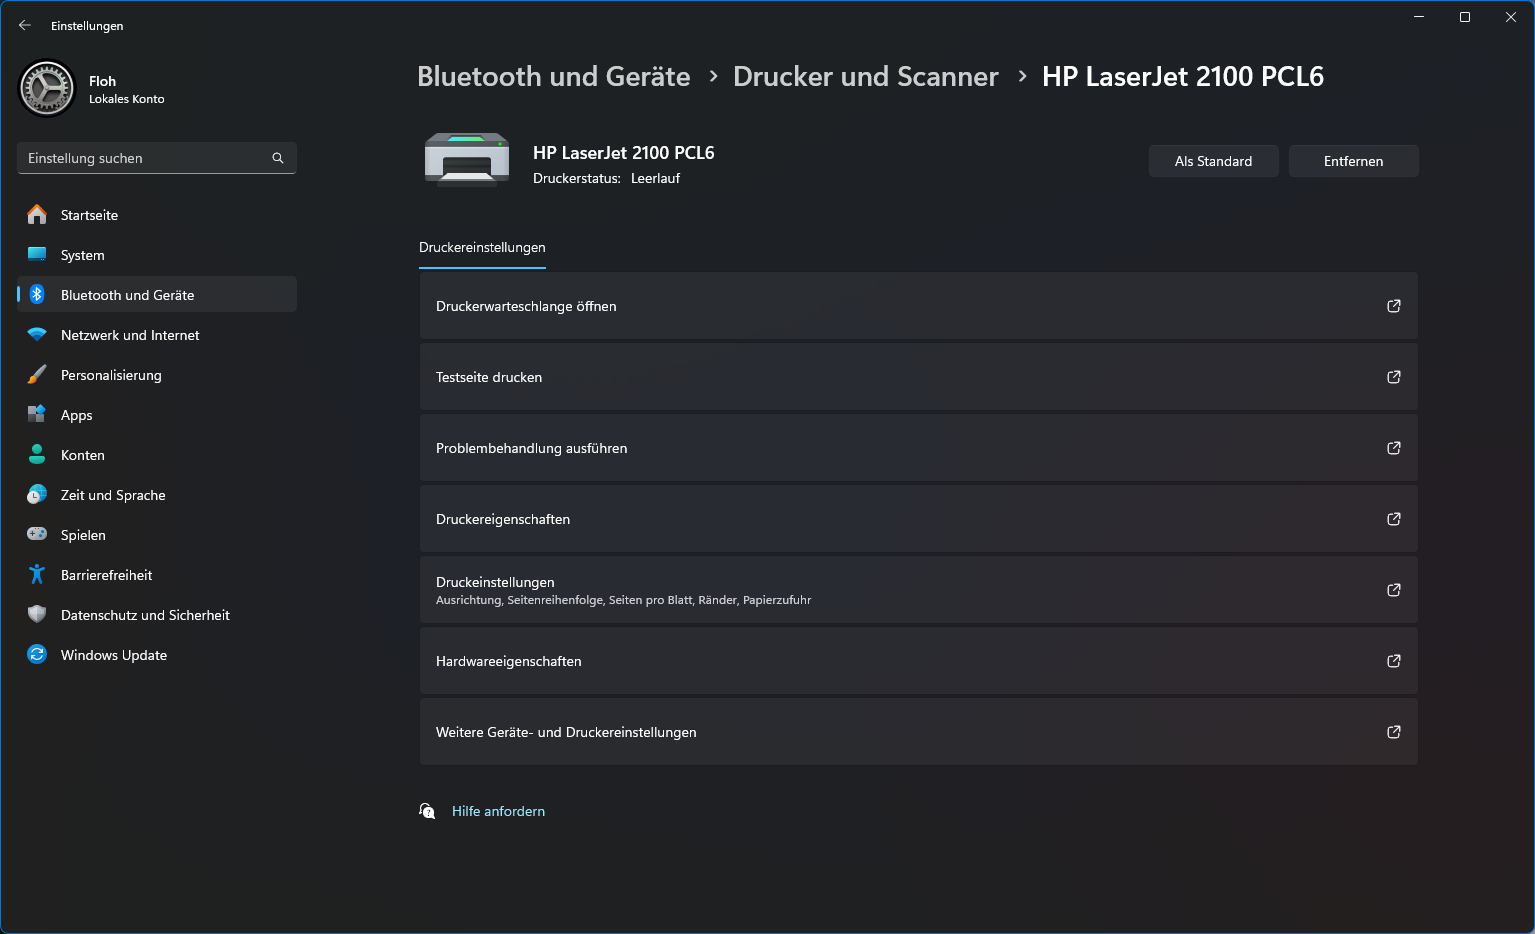Switch to the Druckereinstellungen tab

point(482,247)
